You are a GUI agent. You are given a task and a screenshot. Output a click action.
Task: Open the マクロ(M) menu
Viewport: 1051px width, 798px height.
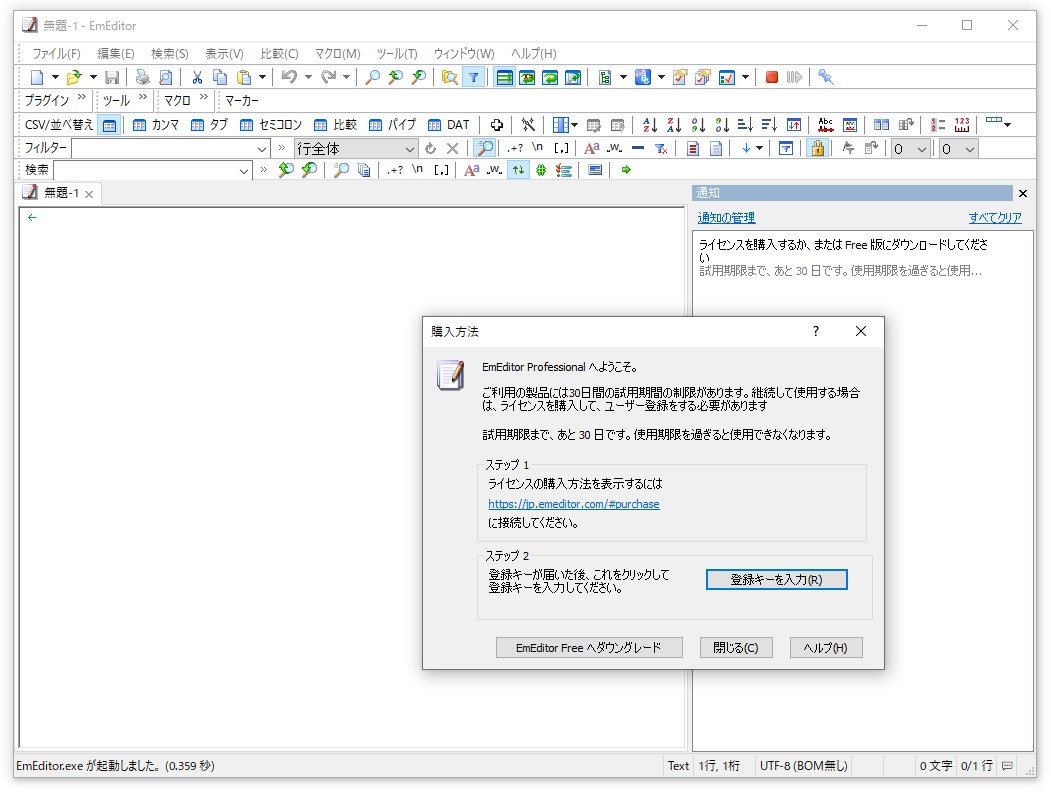[338, 54]
